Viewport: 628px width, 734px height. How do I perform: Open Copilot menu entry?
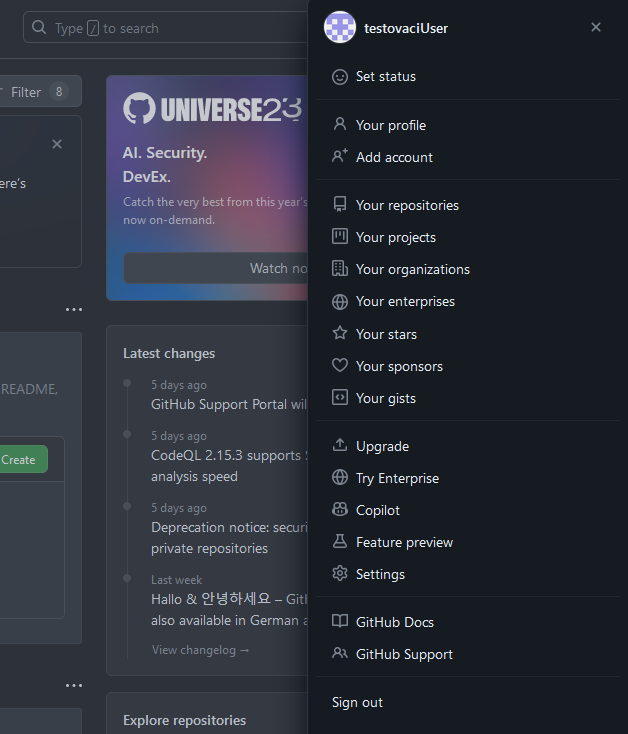click(468, 510)
